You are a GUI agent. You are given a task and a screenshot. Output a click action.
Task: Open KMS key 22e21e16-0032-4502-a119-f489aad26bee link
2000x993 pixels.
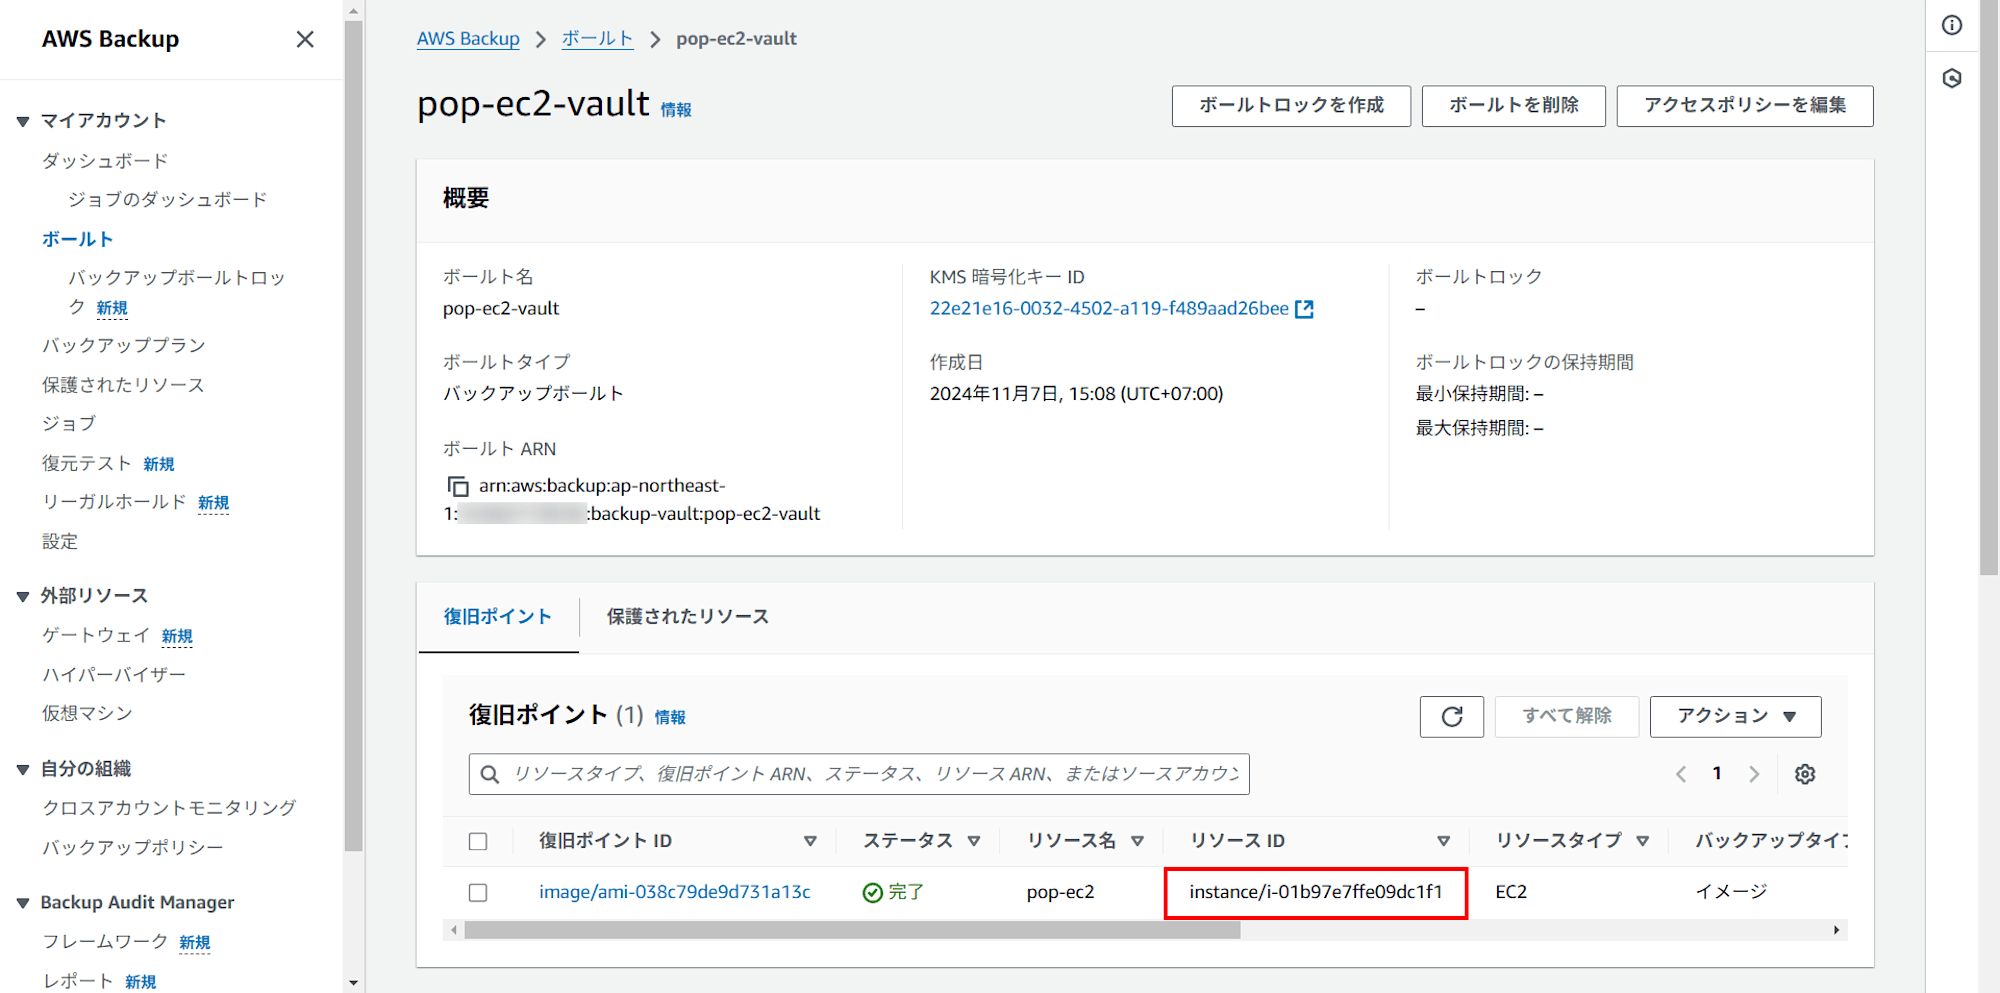pyautogui.click(x=1109, y=309)
